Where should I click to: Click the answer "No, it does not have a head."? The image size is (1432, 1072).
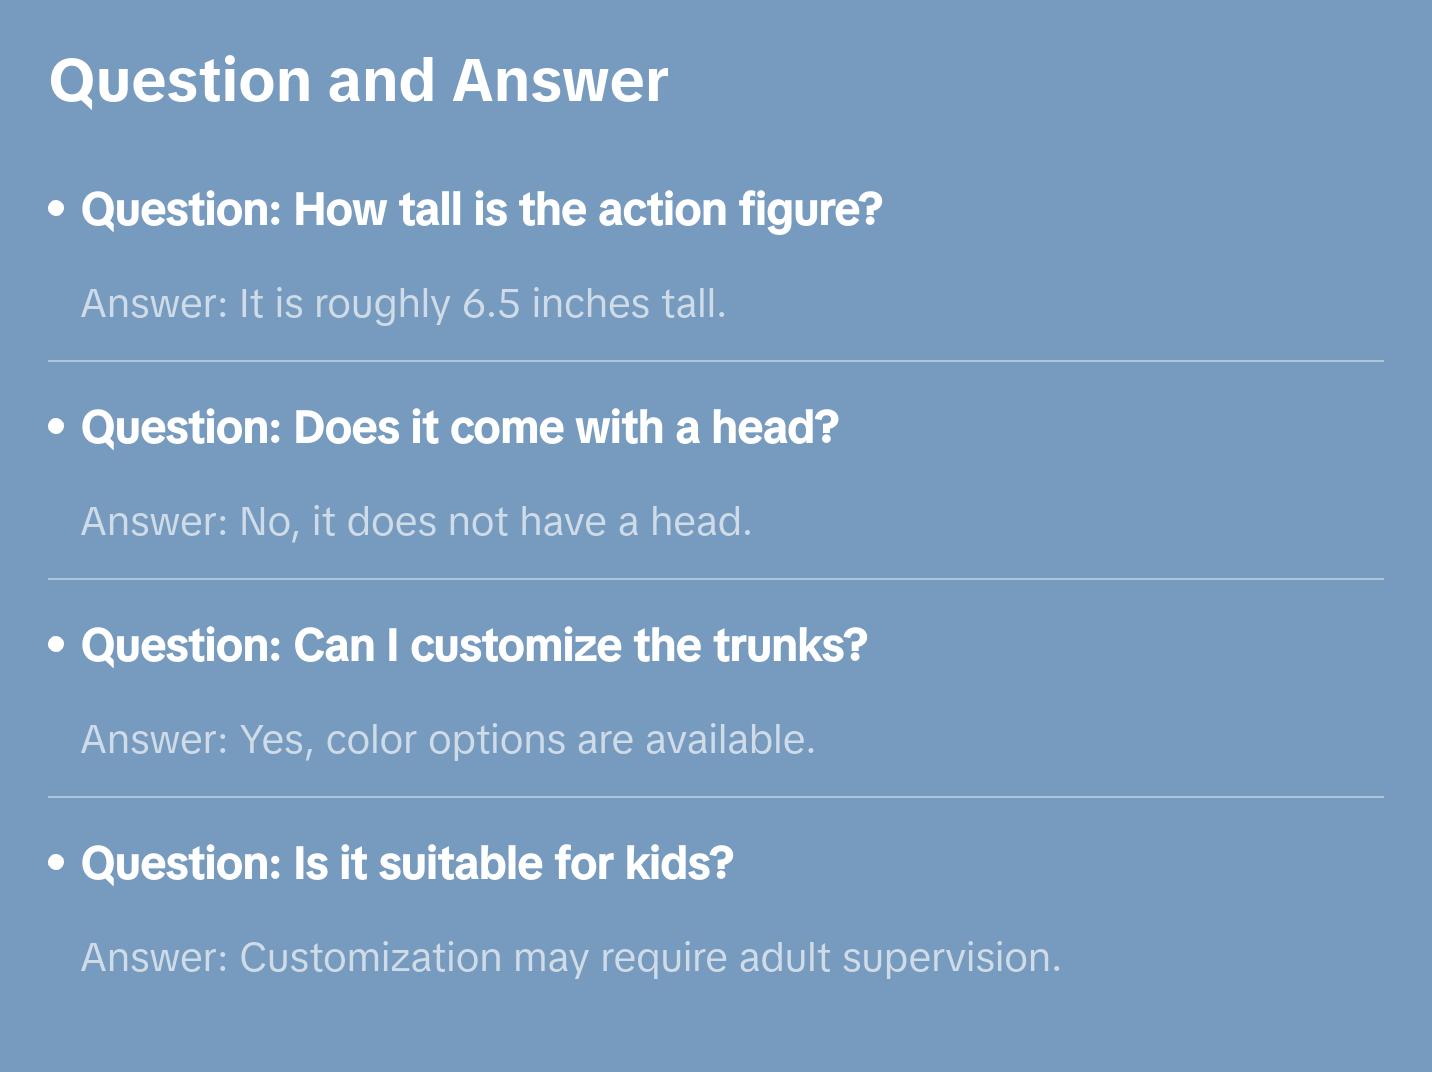(x=416, y=522)
